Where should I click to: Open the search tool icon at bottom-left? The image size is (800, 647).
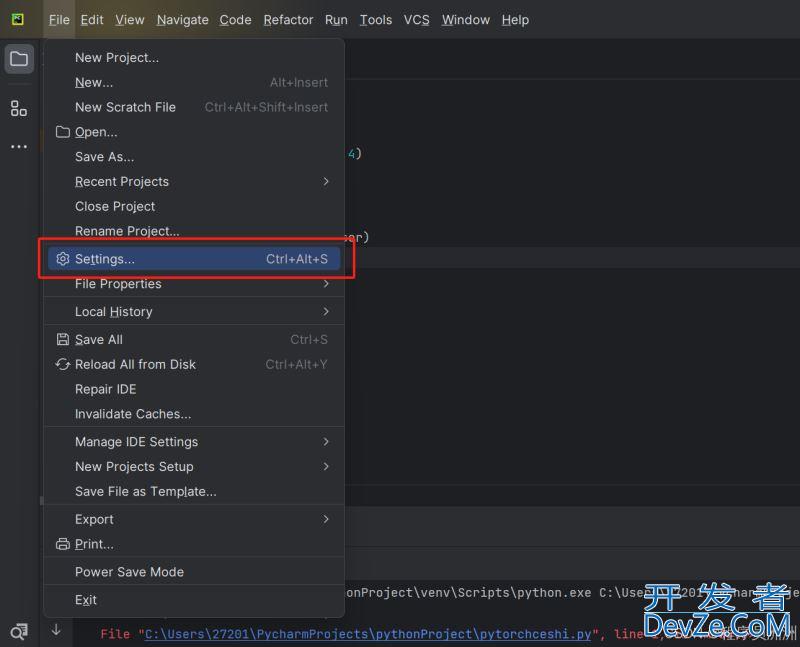pyautogui.click(x=19, y=632)
